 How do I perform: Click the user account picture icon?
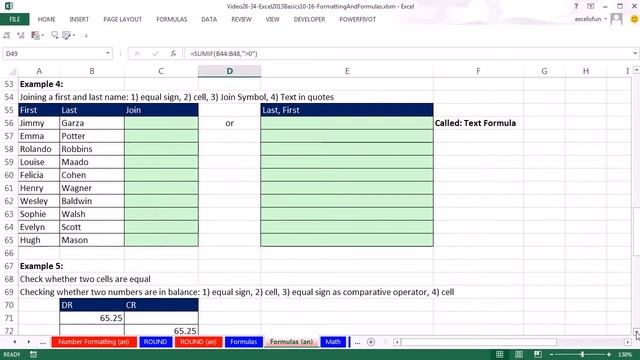tap(616, 19)
